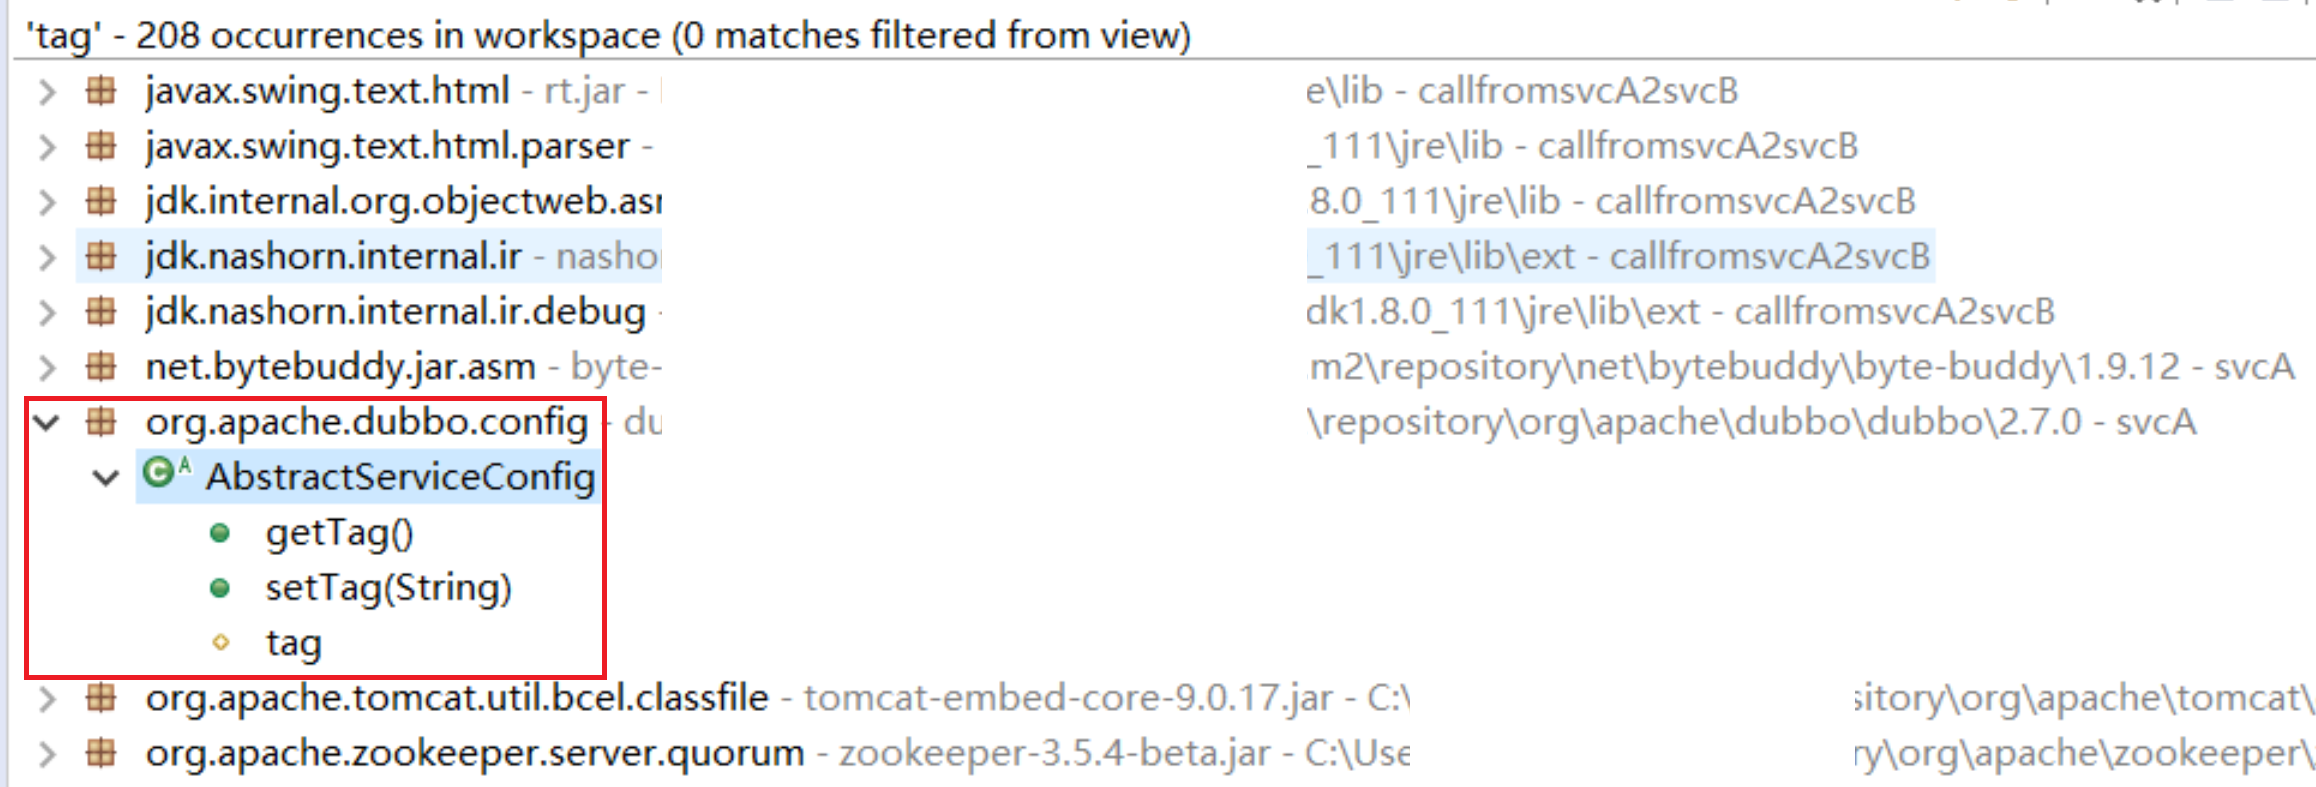Click the org.apache.dubbo.config package icon
Screen dimensions: 2316x787
[100, 421]
